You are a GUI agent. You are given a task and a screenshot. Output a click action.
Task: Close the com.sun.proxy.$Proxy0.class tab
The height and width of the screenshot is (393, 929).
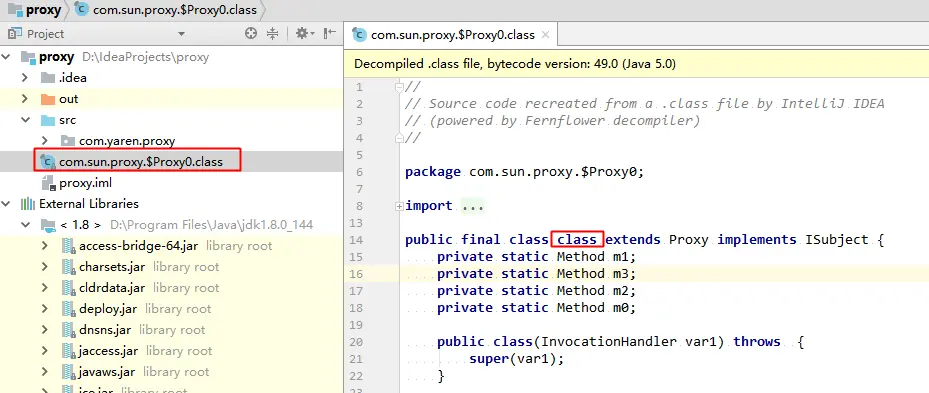[x=545, y=35]
